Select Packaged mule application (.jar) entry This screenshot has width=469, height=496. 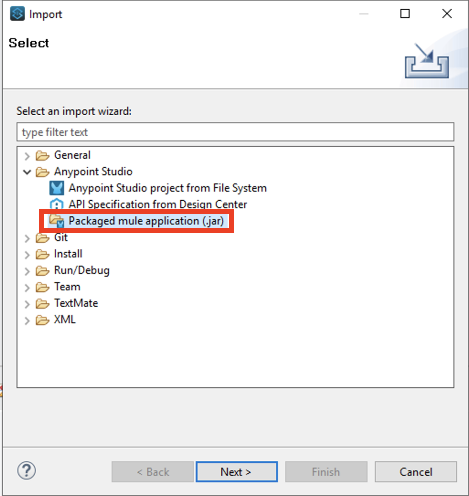146,221
